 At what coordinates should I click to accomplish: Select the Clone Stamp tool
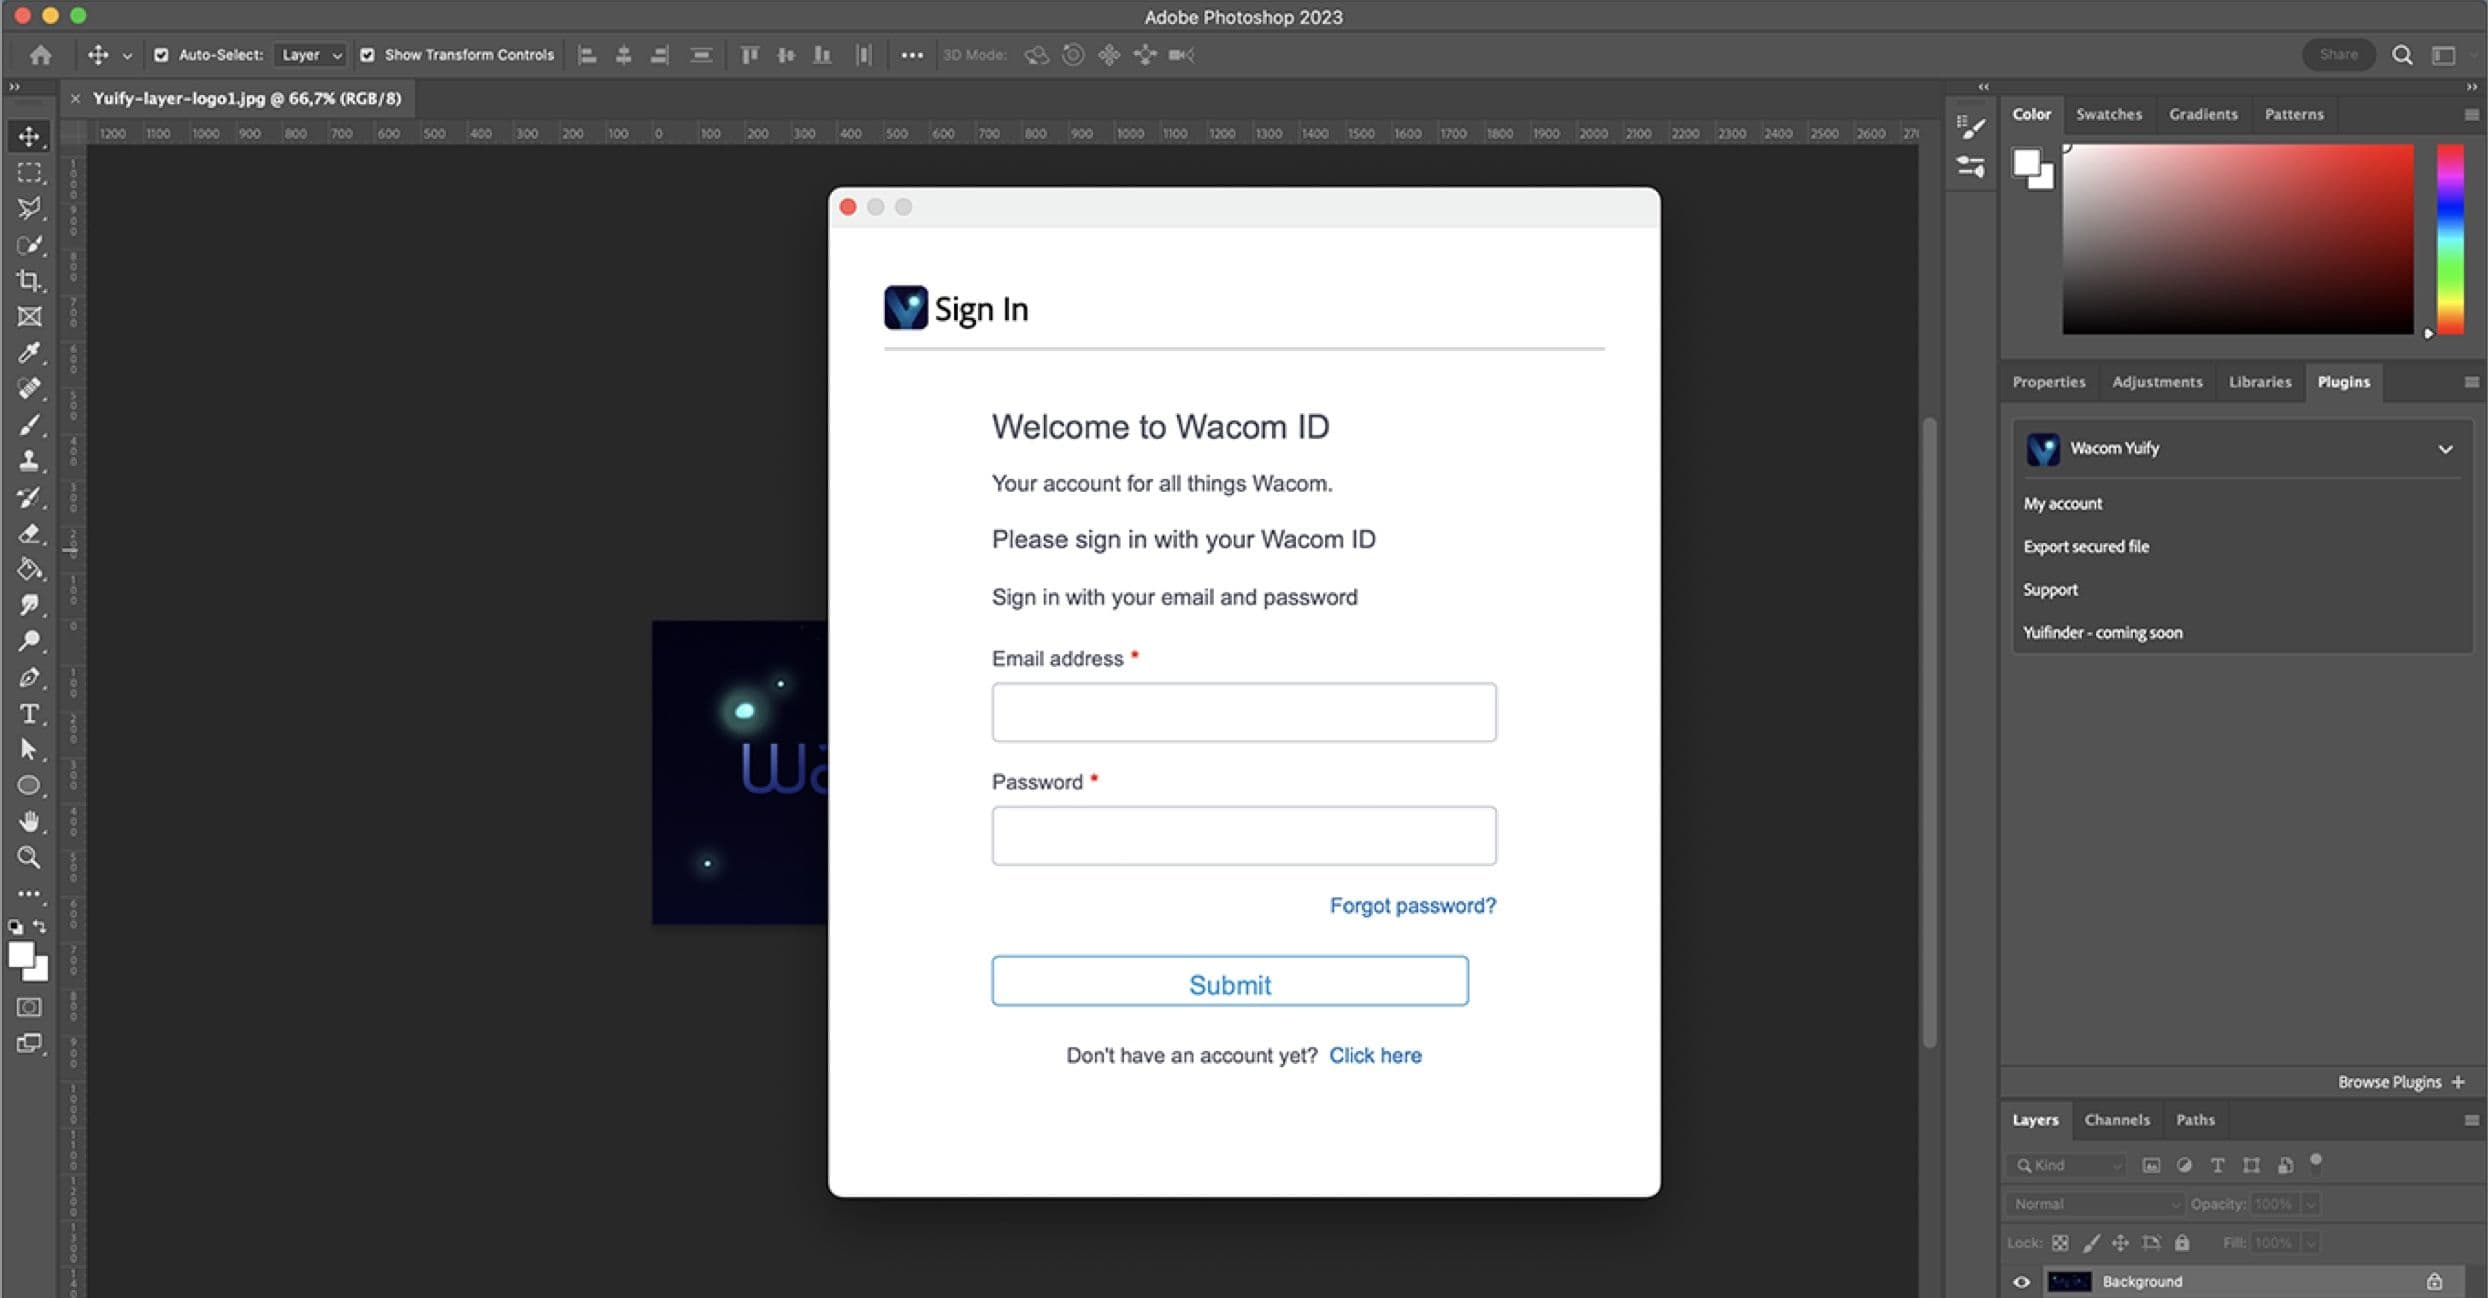[x=29, y=461]
